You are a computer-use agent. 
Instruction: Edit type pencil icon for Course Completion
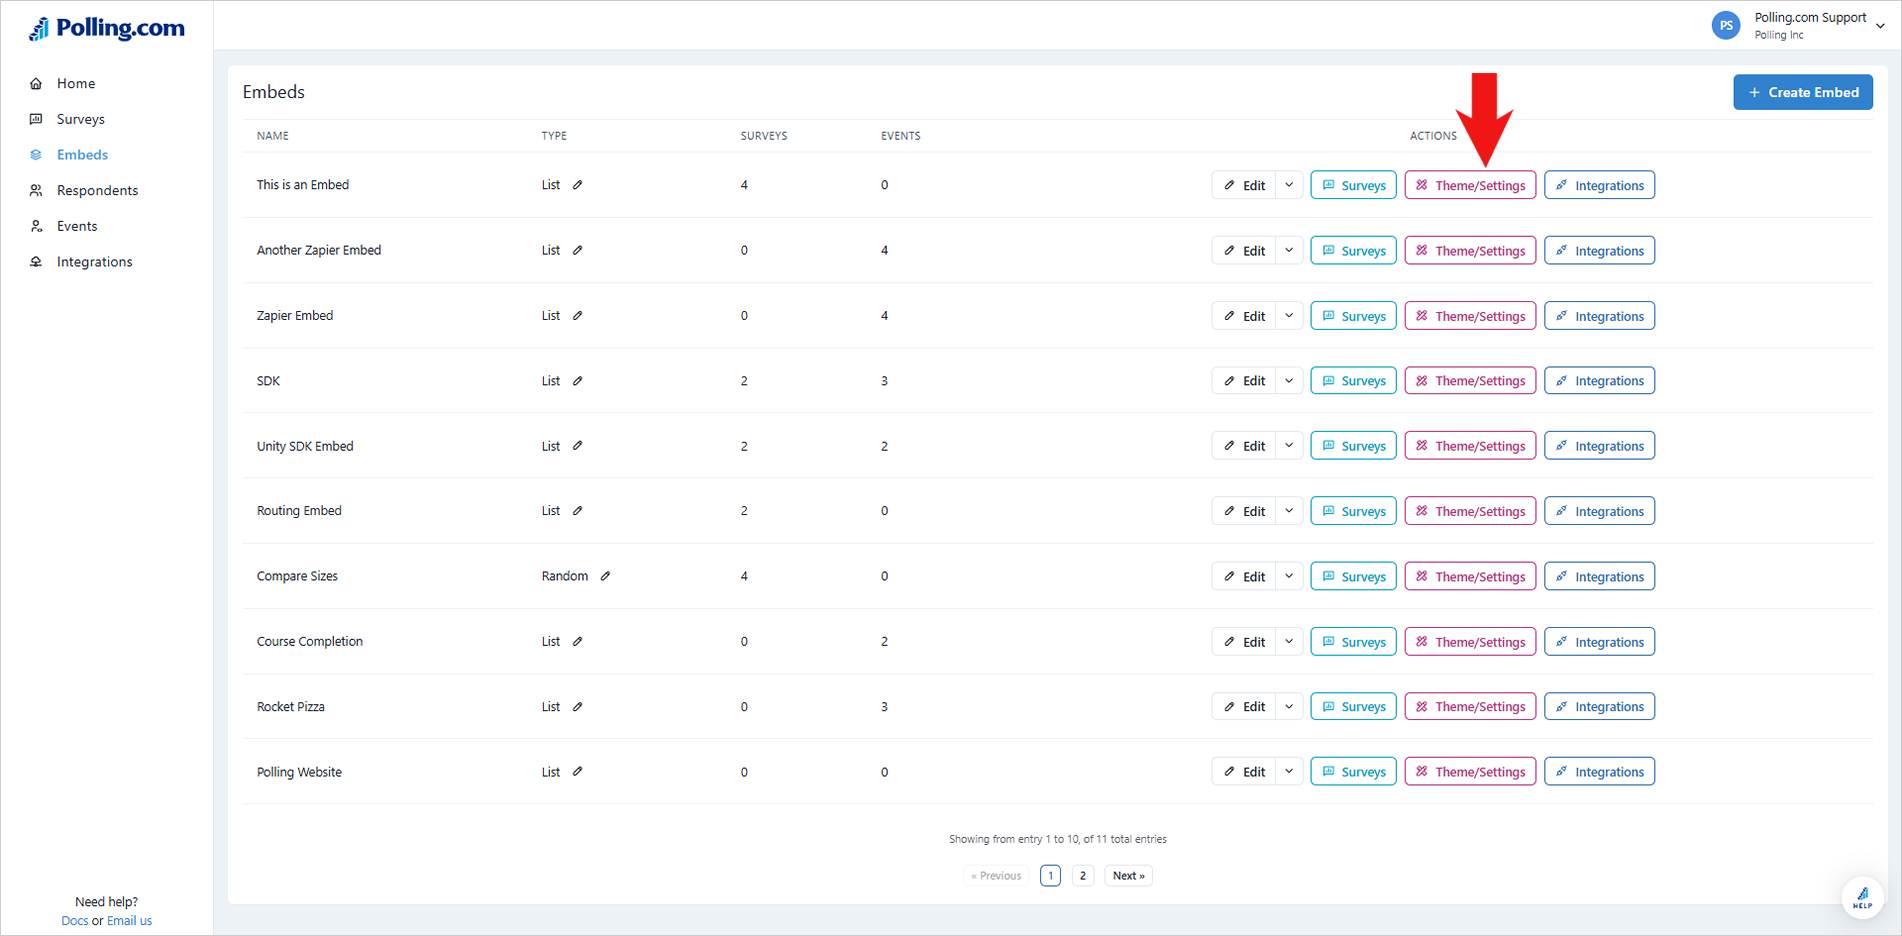click(578, 641)
